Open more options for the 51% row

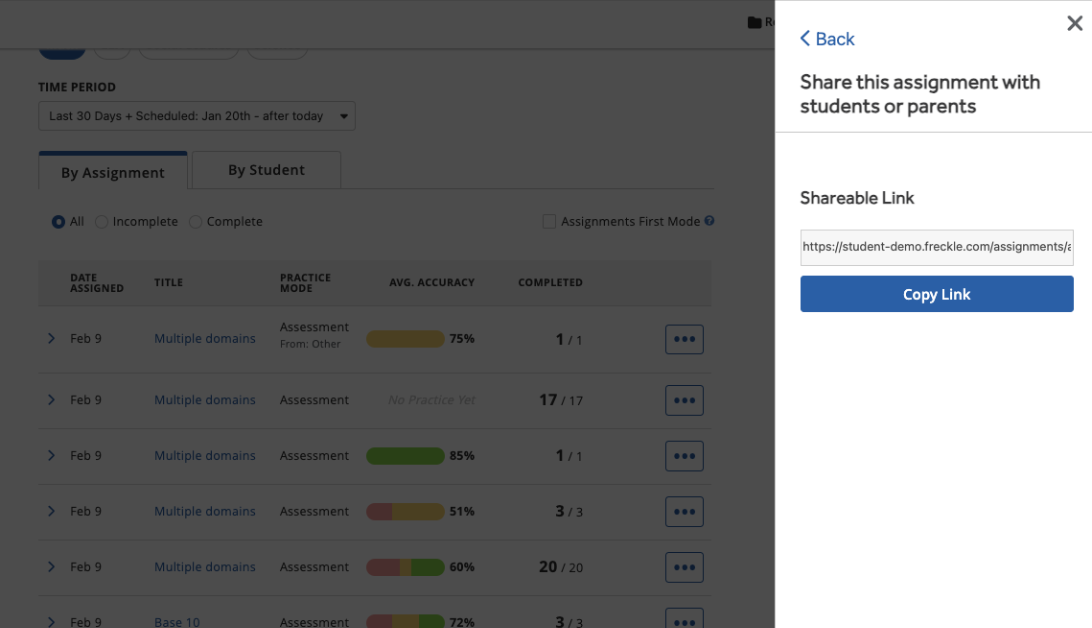pos(684,512)
